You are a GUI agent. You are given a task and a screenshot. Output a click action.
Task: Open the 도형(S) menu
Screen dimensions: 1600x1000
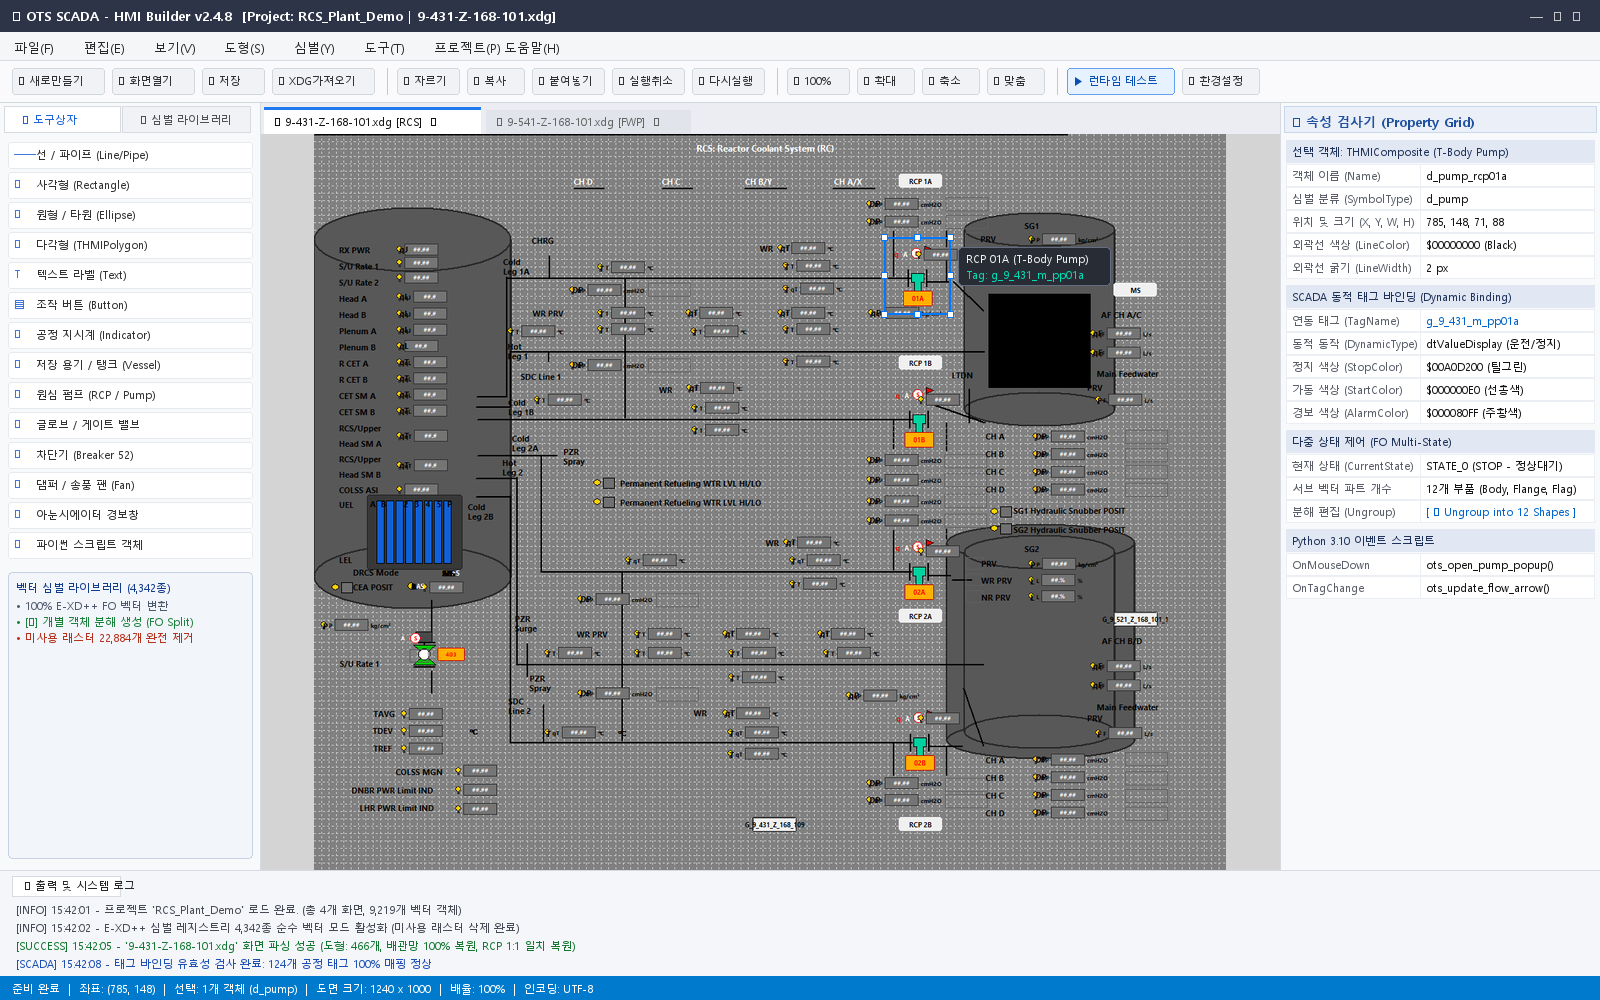click(244, 48)
